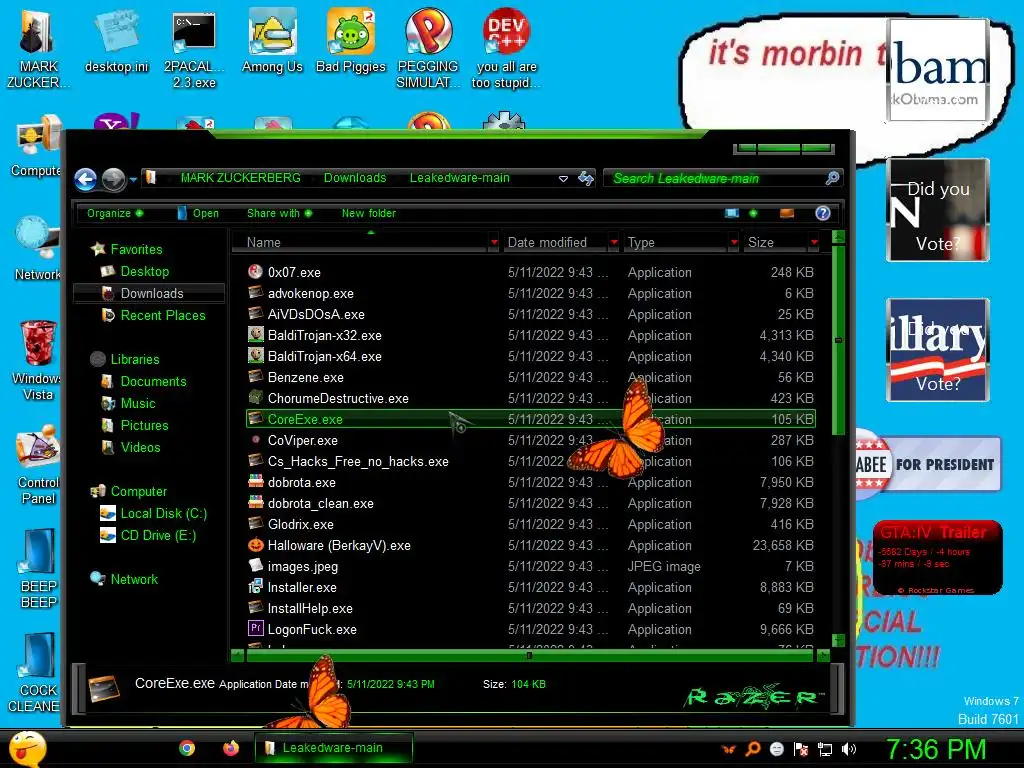Select the file named Cs_Hacks_Free_no_hacks.exe
This screenshot has width=1024, height=768.
358,461
